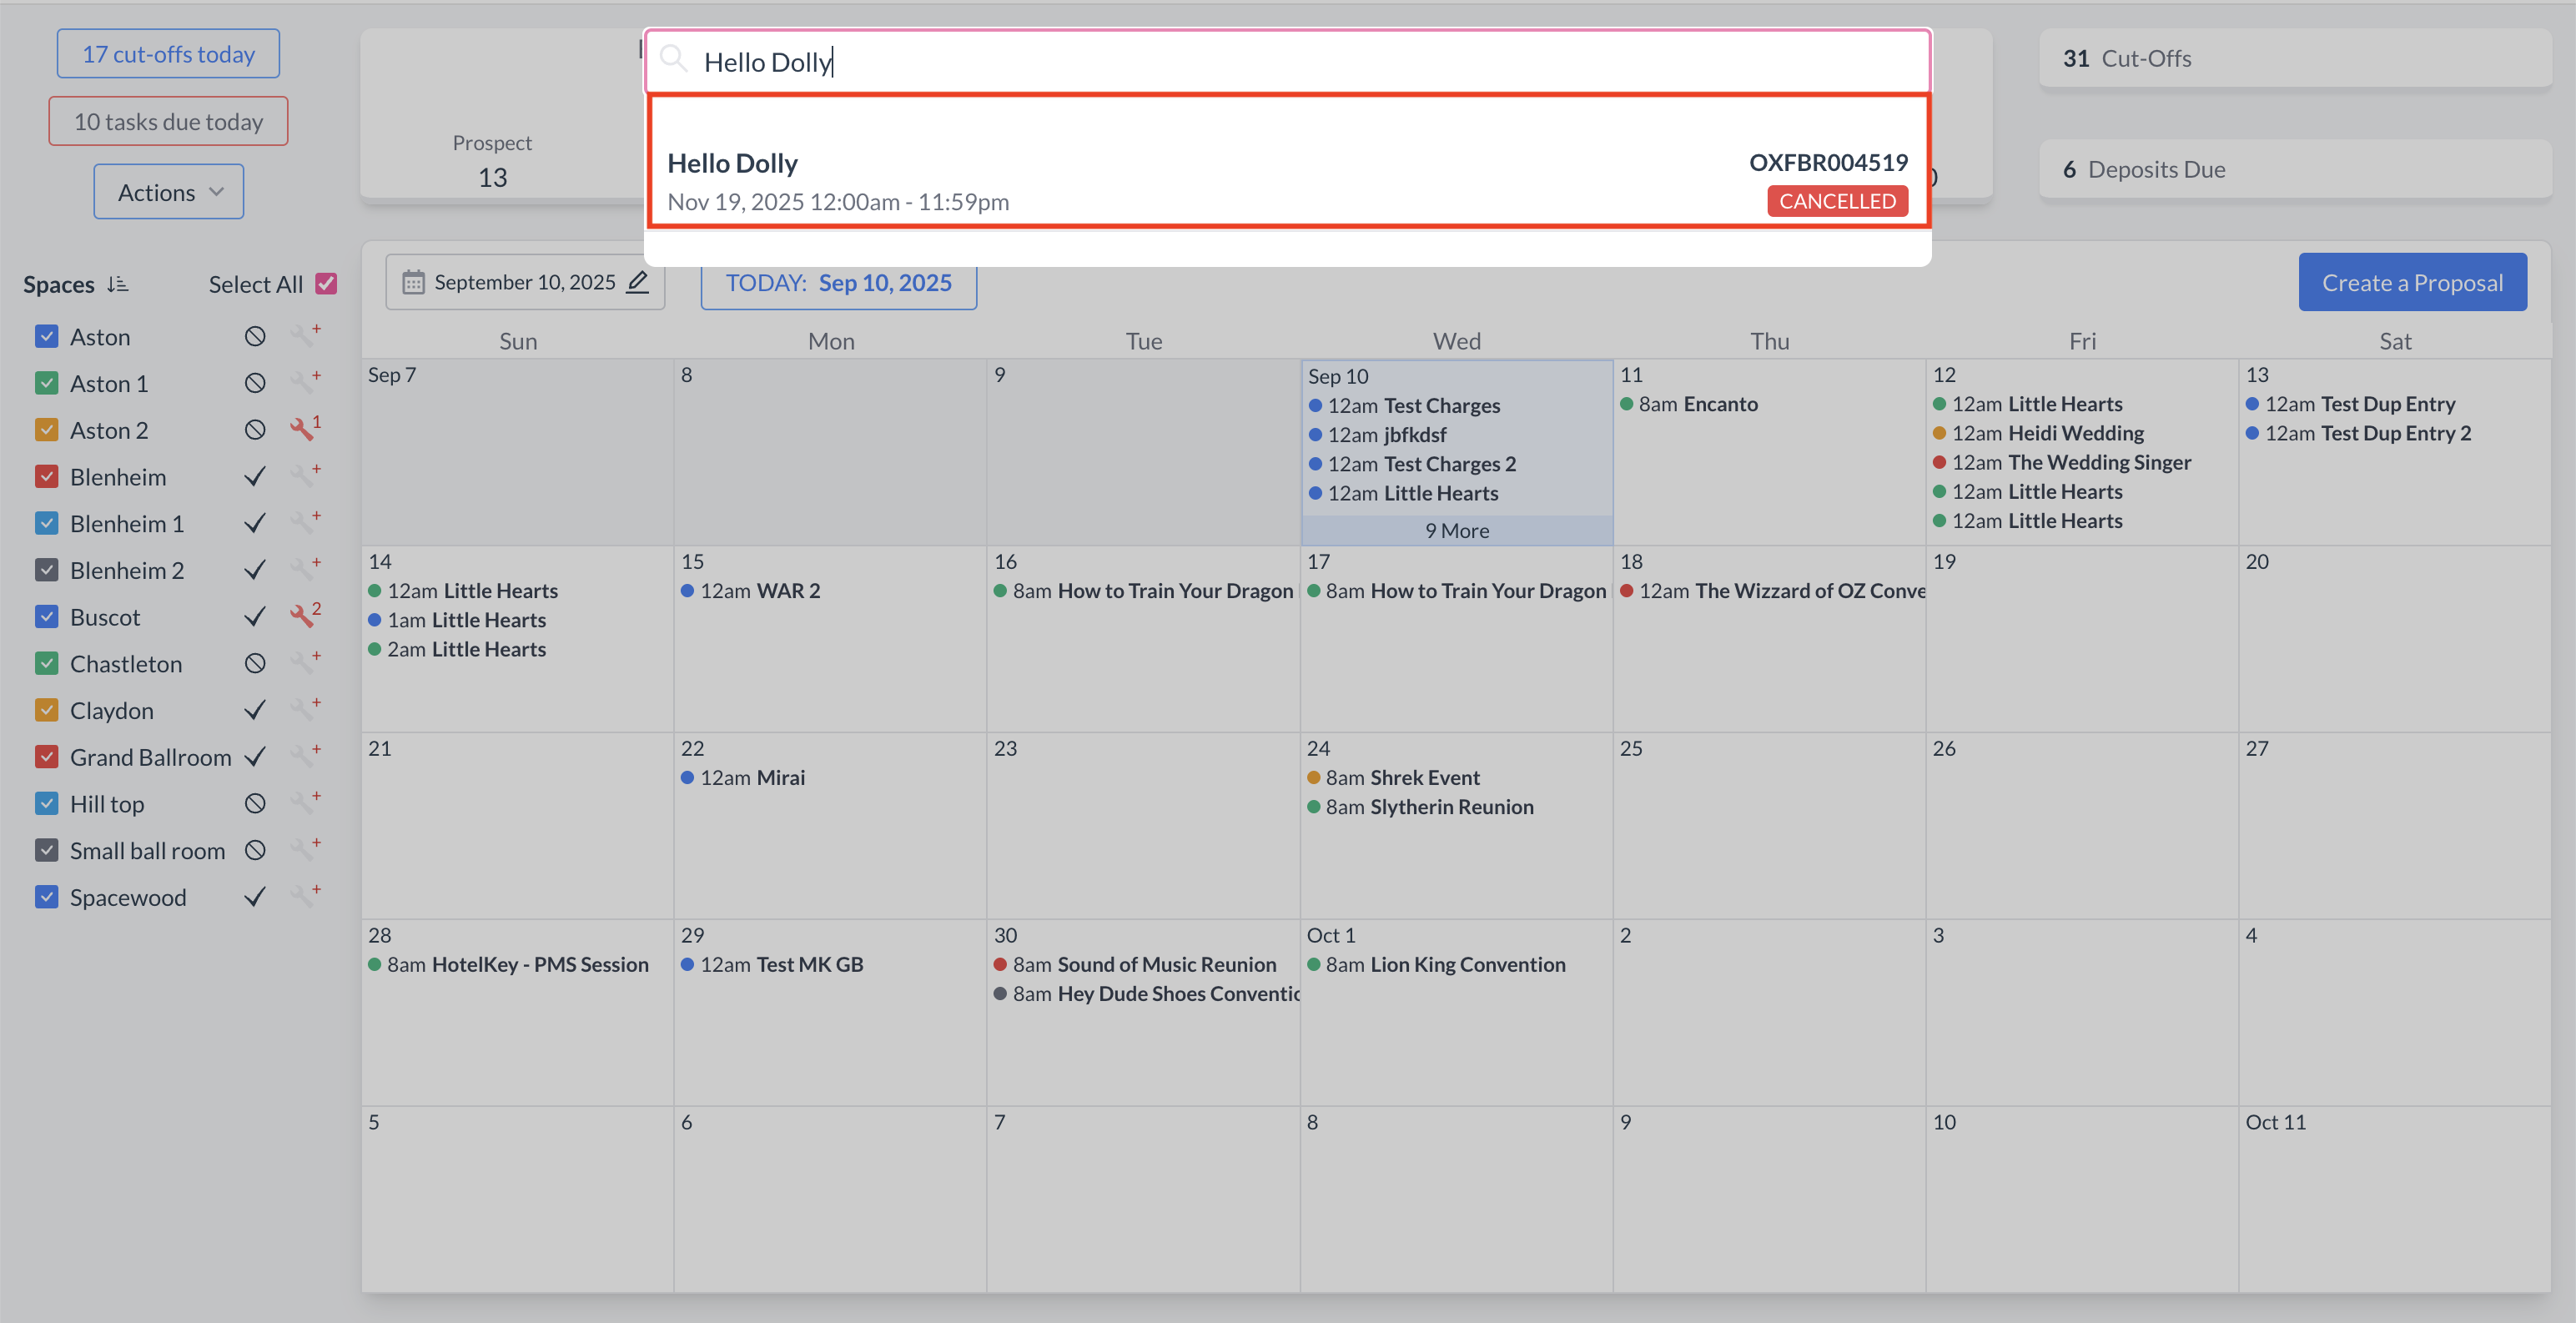Screen dimensions: 2576x1323
Task: Click Create a Proposal button
Action: click(2411, 283)
